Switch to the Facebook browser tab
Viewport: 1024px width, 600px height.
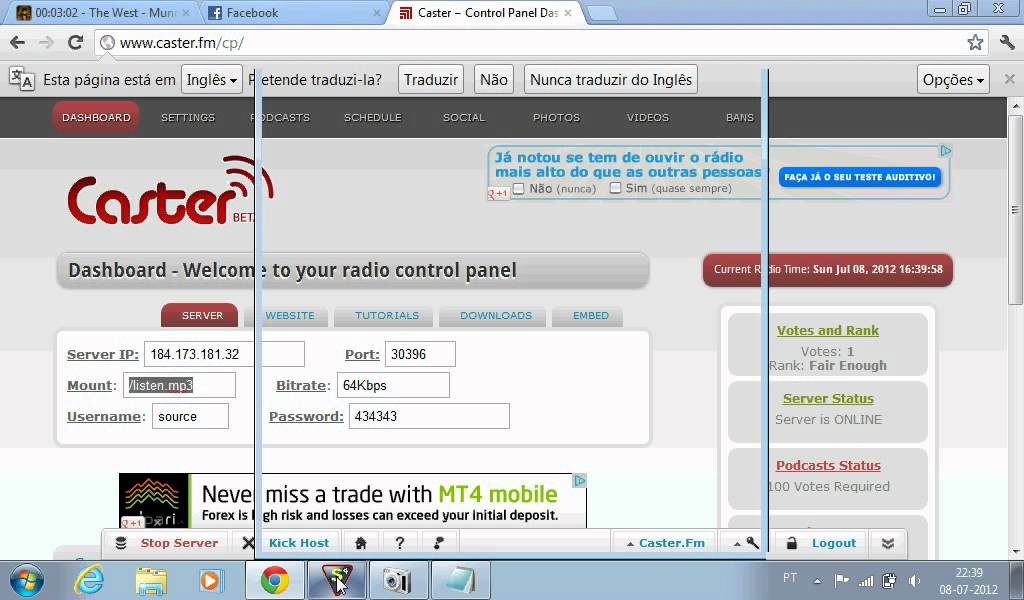(x=294, y=13)
